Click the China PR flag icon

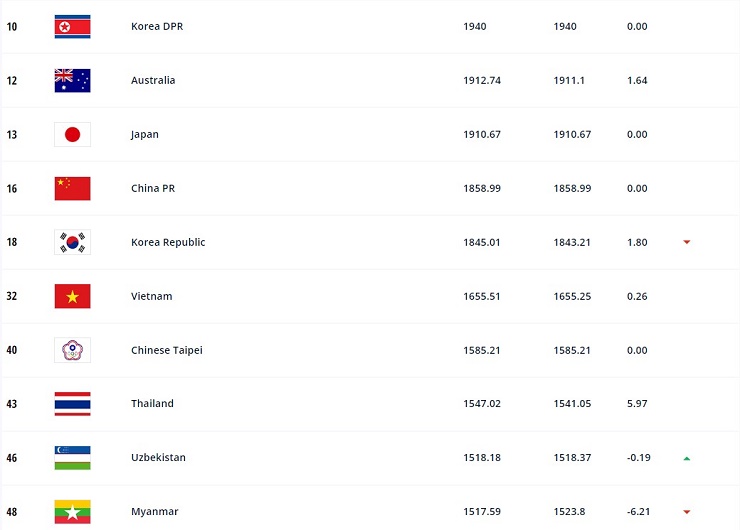point(72,188)
